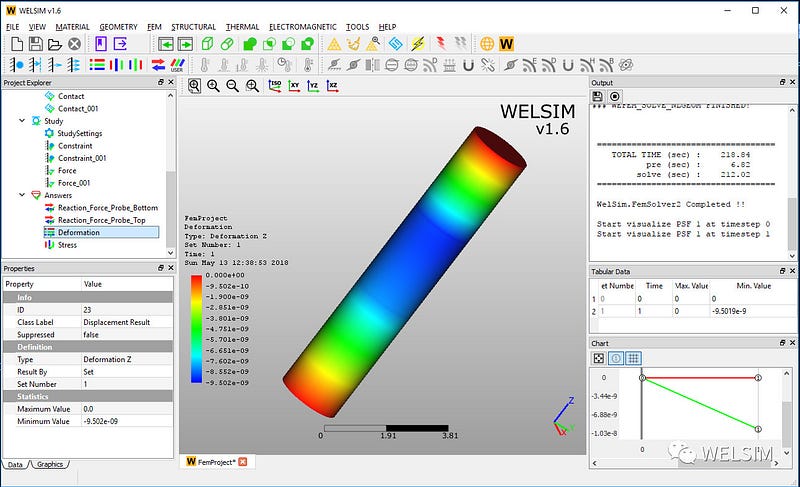Toggle the Chart panel grid lines button
The image size is (800, 487).
click(x=633, y=358)
